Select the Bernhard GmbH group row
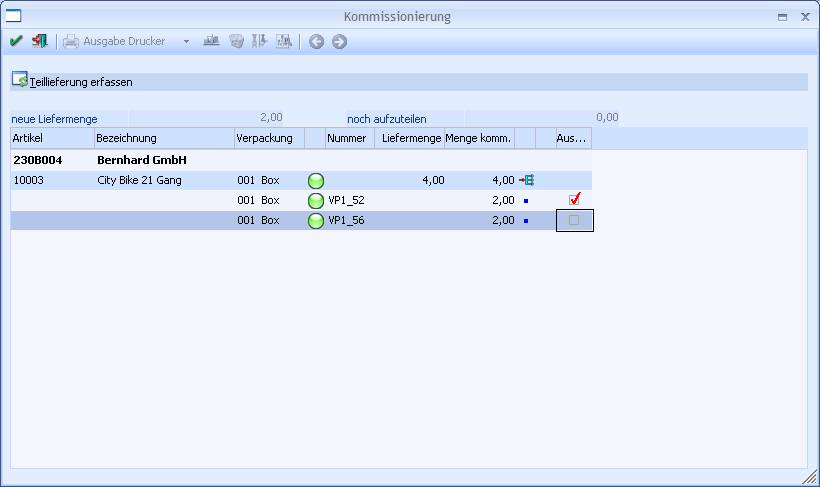820x487 pixels. pos(301,160)
